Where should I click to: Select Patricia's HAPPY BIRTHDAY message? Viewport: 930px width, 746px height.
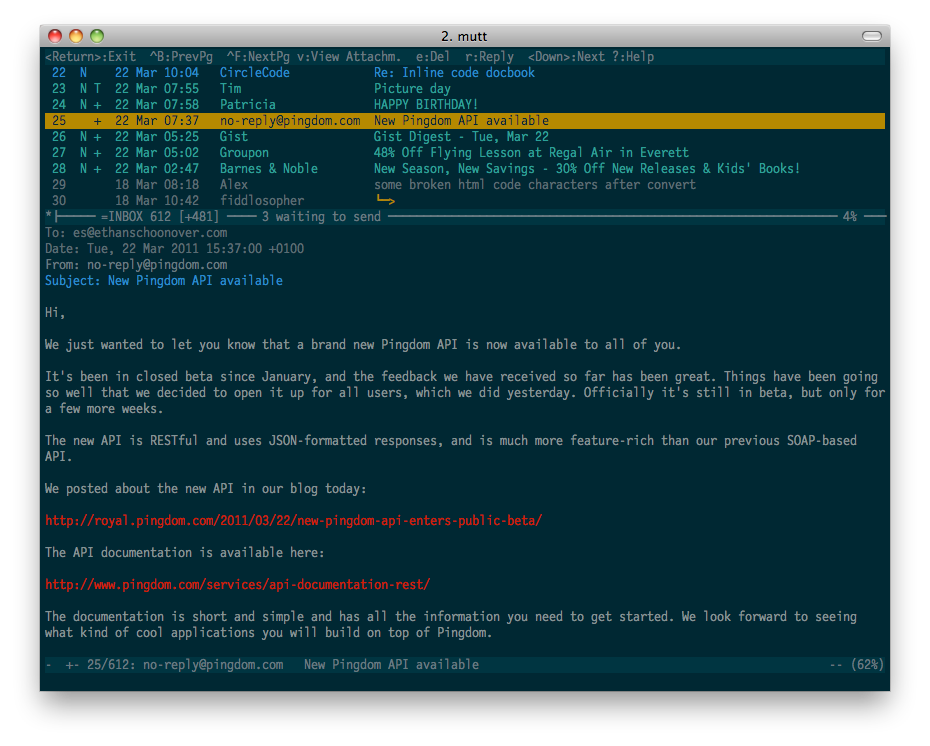(426, 105)
